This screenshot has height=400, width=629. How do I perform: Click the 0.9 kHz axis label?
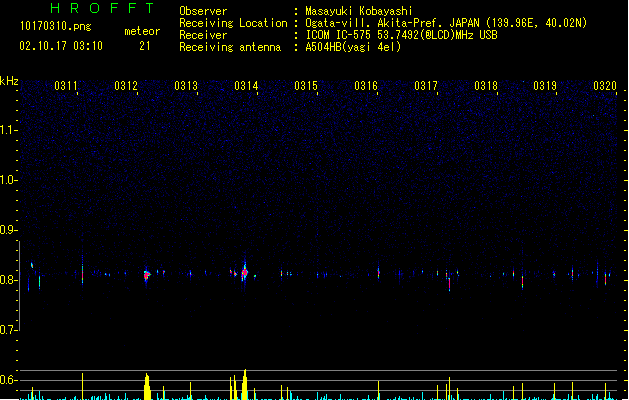point(8,230)
